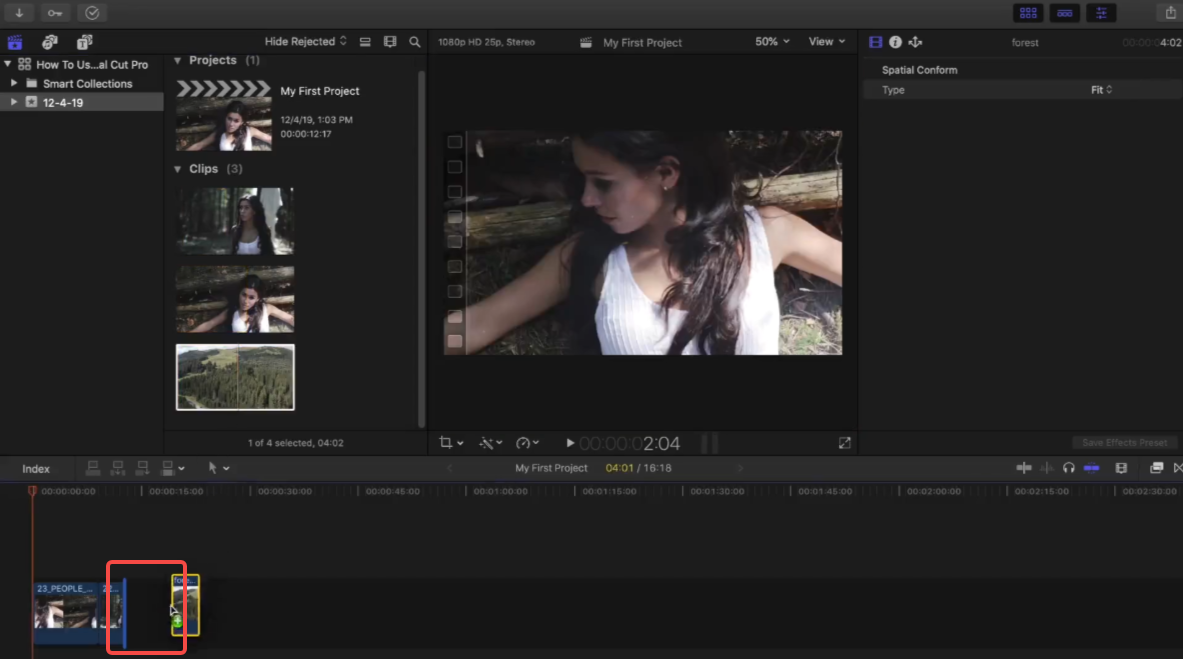Image resolution: width=1183 pixels, height=659 pixels.
Task: Toggle the Timeline panel visibility button
Action: 1064,13
